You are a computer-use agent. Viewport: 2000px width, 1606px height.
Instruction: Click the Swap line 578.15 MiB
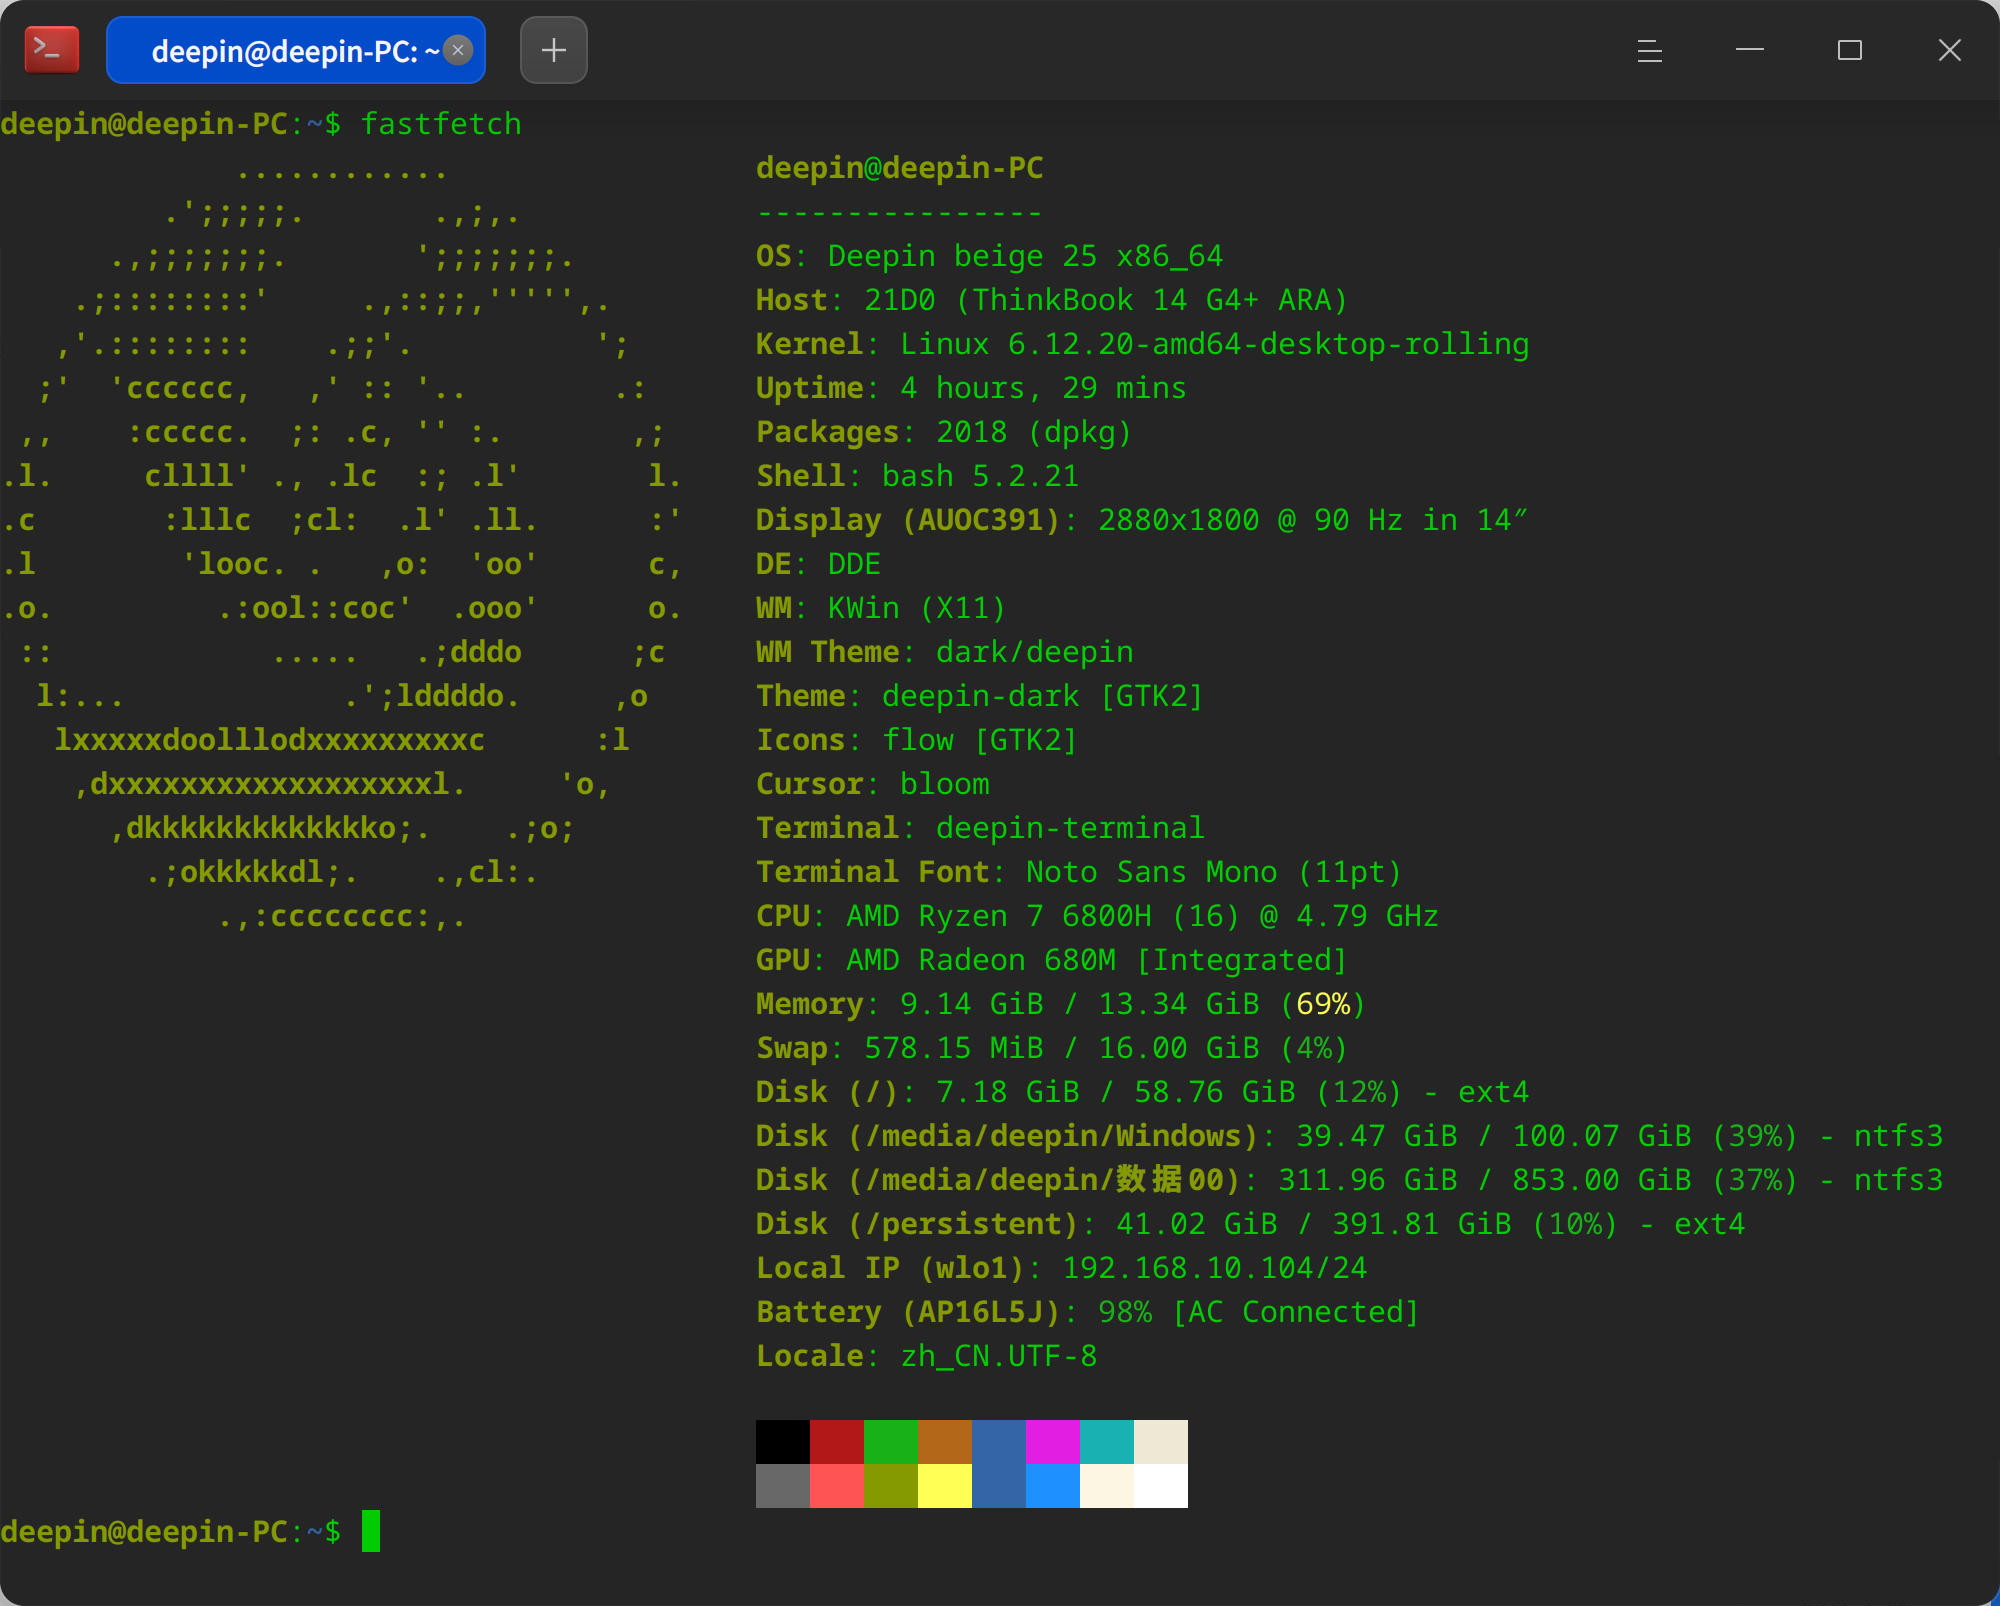(x=1052, y=1048)
